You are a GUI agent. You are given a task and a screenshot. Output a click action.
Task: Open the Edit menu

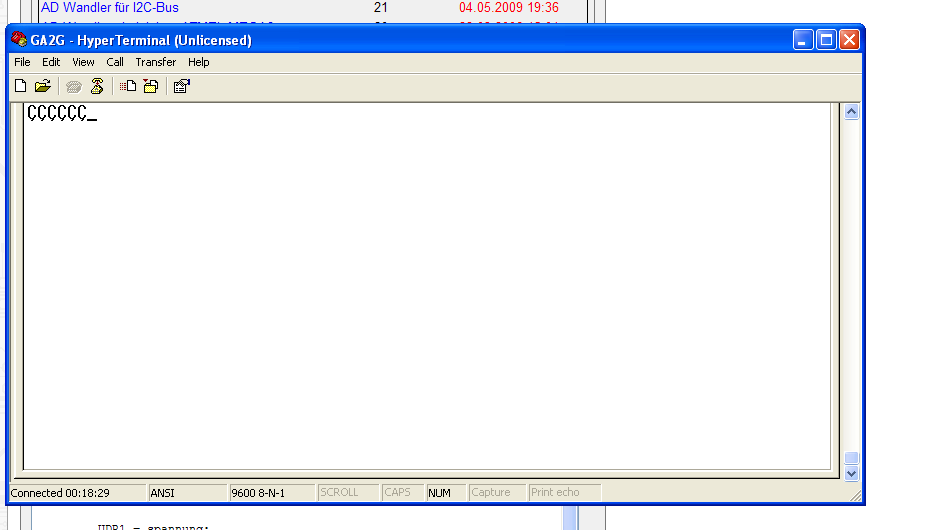[x=51, y=62]
